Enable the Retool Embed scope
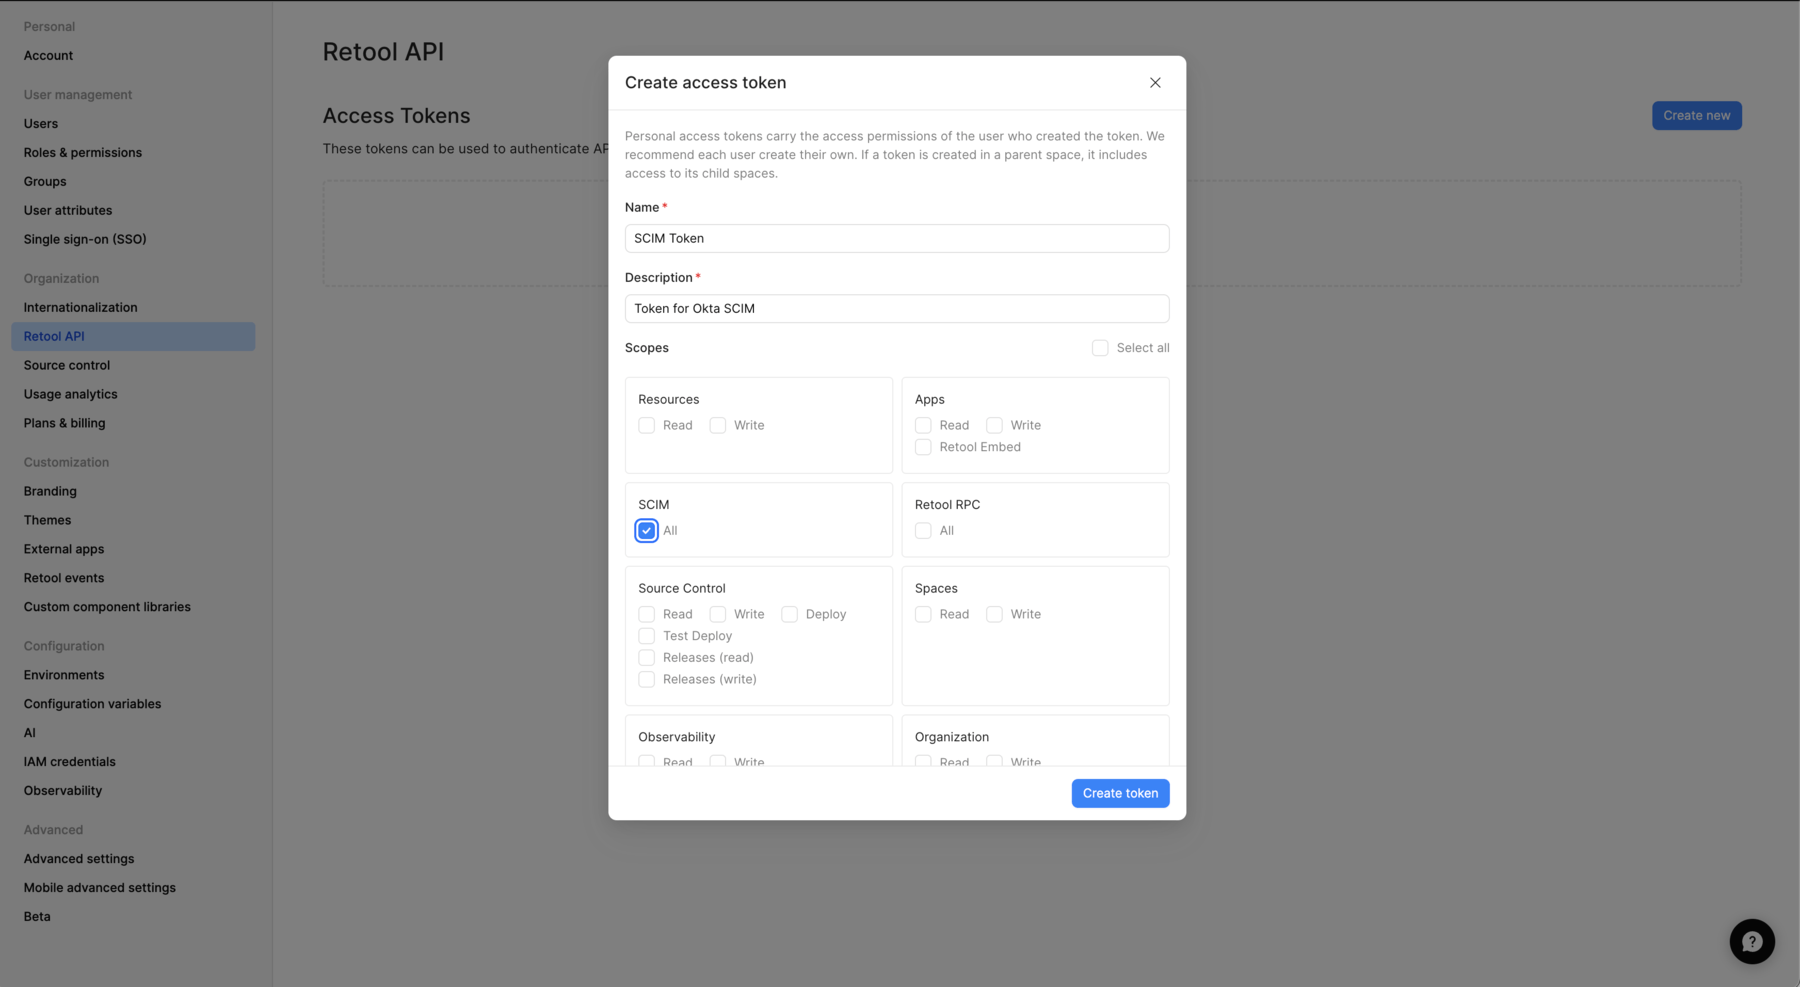 coord(922,447)
